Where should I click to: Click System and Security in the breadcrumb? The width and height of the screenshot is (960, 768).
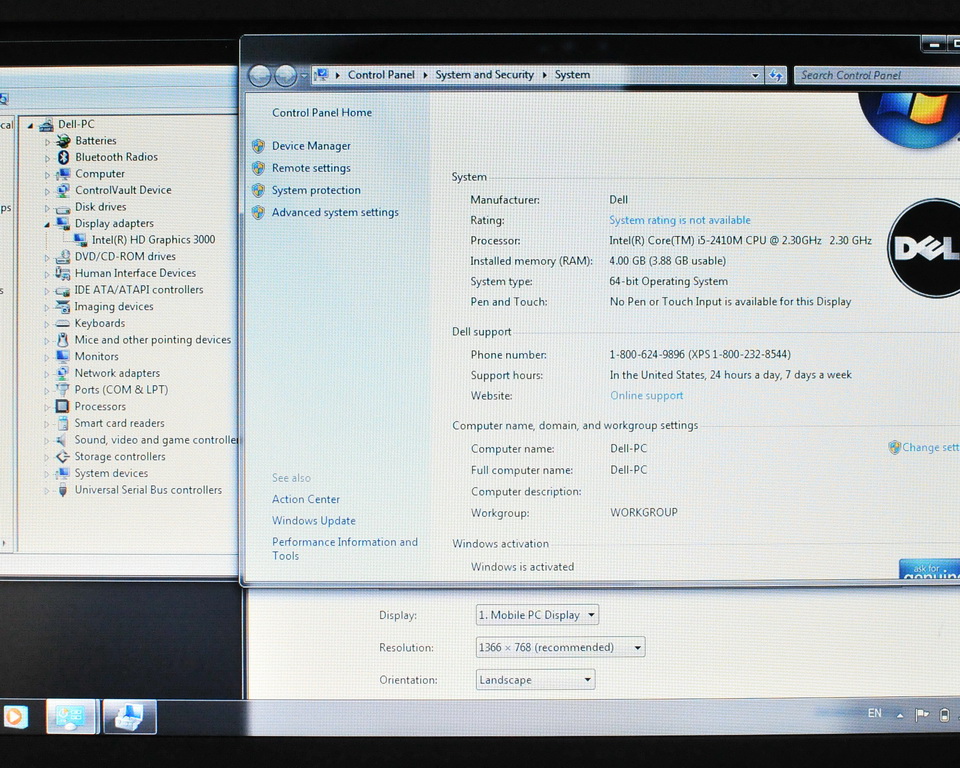tap(484, 75)
